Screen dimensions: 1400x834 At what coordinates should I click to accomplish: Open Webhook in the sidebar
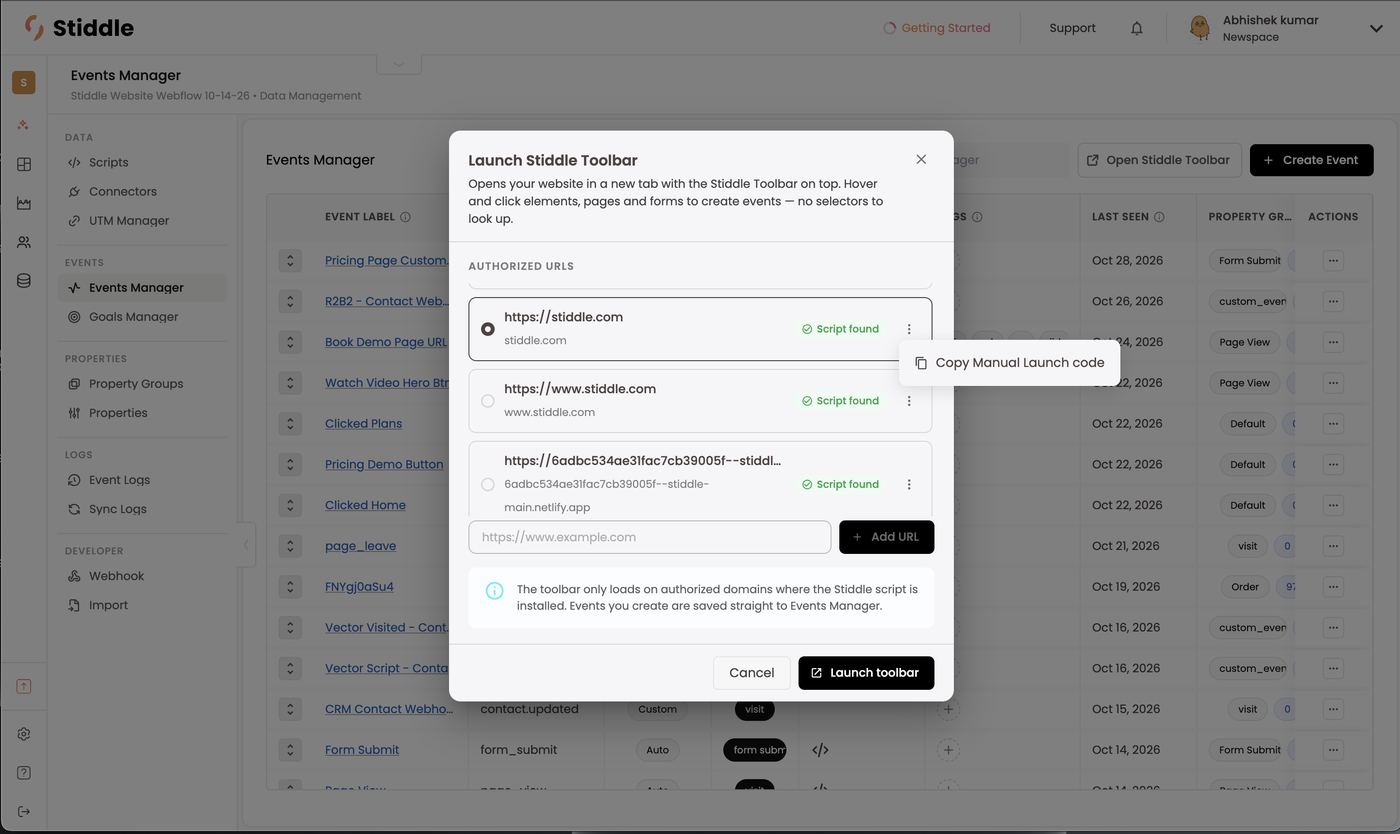[116, 576]
